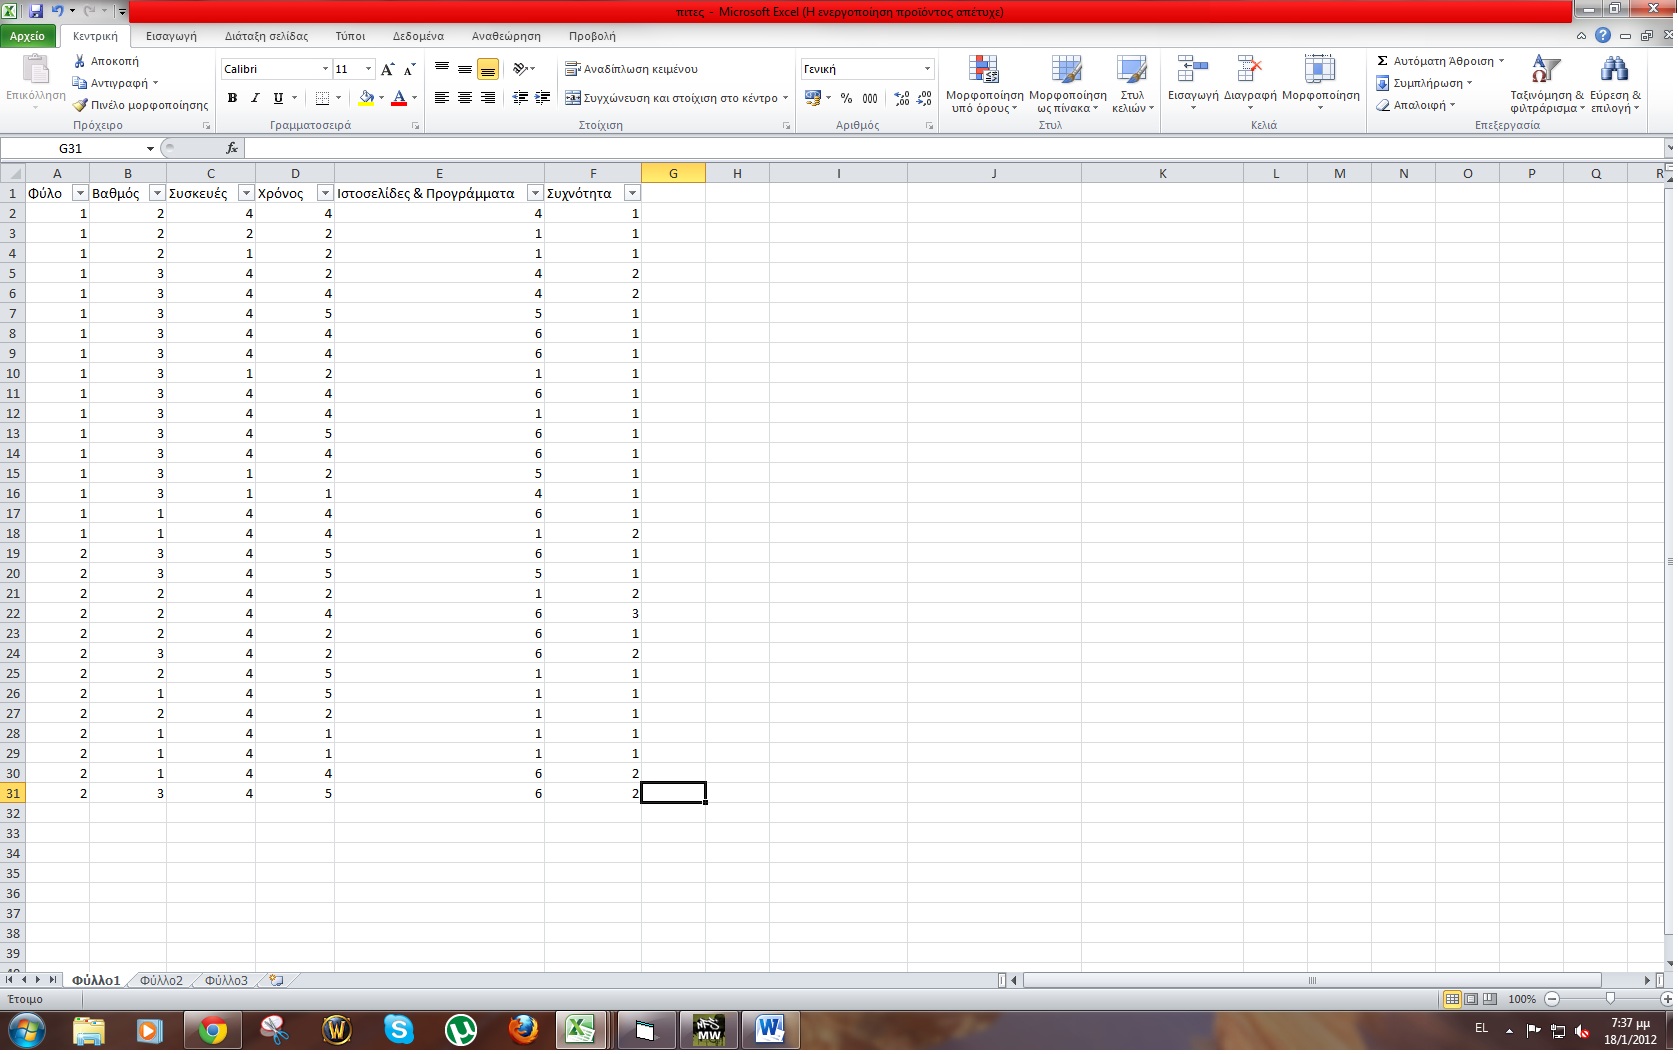
Task: Expand the Name Box dropdown
Action: [x=150, y=148]
